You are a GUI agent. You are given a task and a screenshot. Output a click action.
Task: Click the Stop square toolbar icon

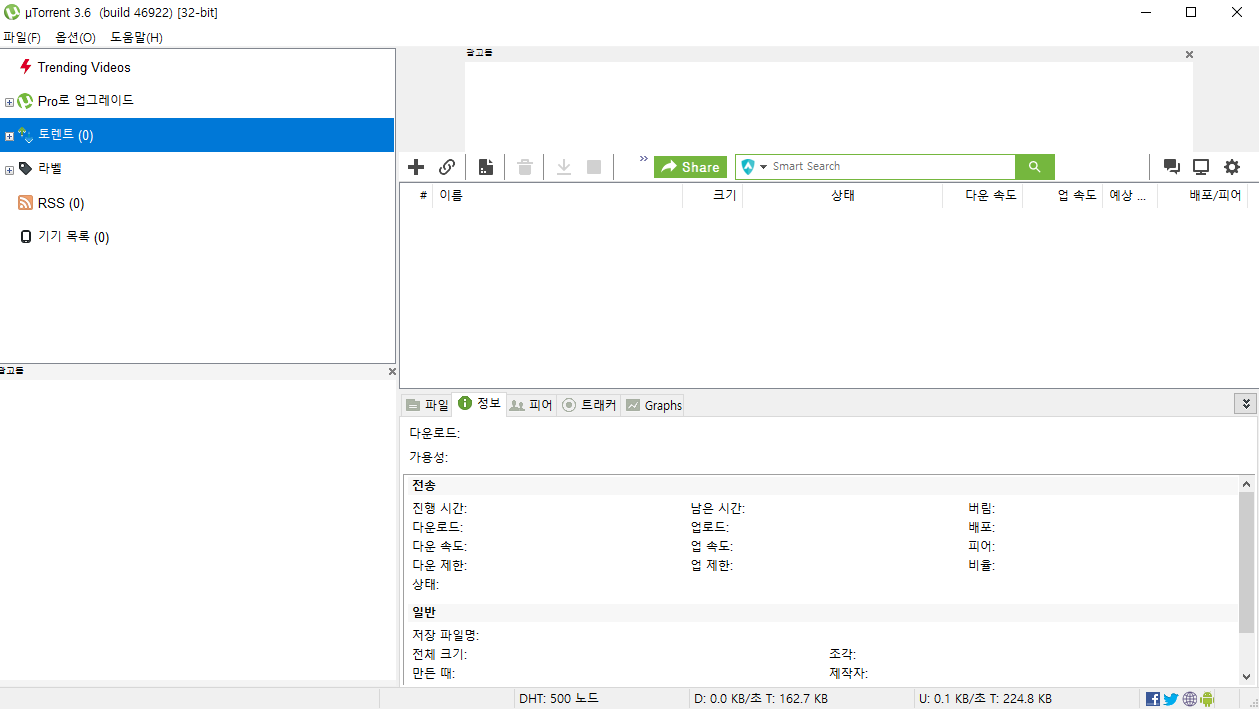point(594,167)
